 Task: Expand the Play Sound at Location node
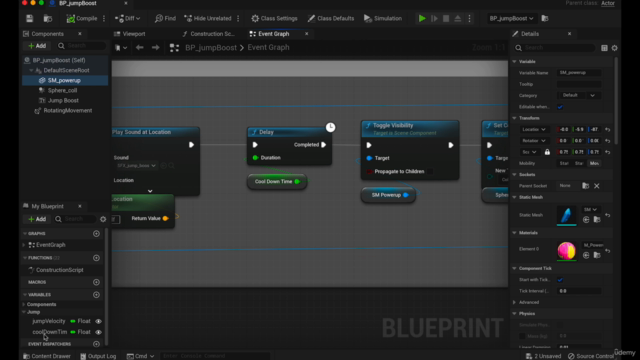click(150, 191)
